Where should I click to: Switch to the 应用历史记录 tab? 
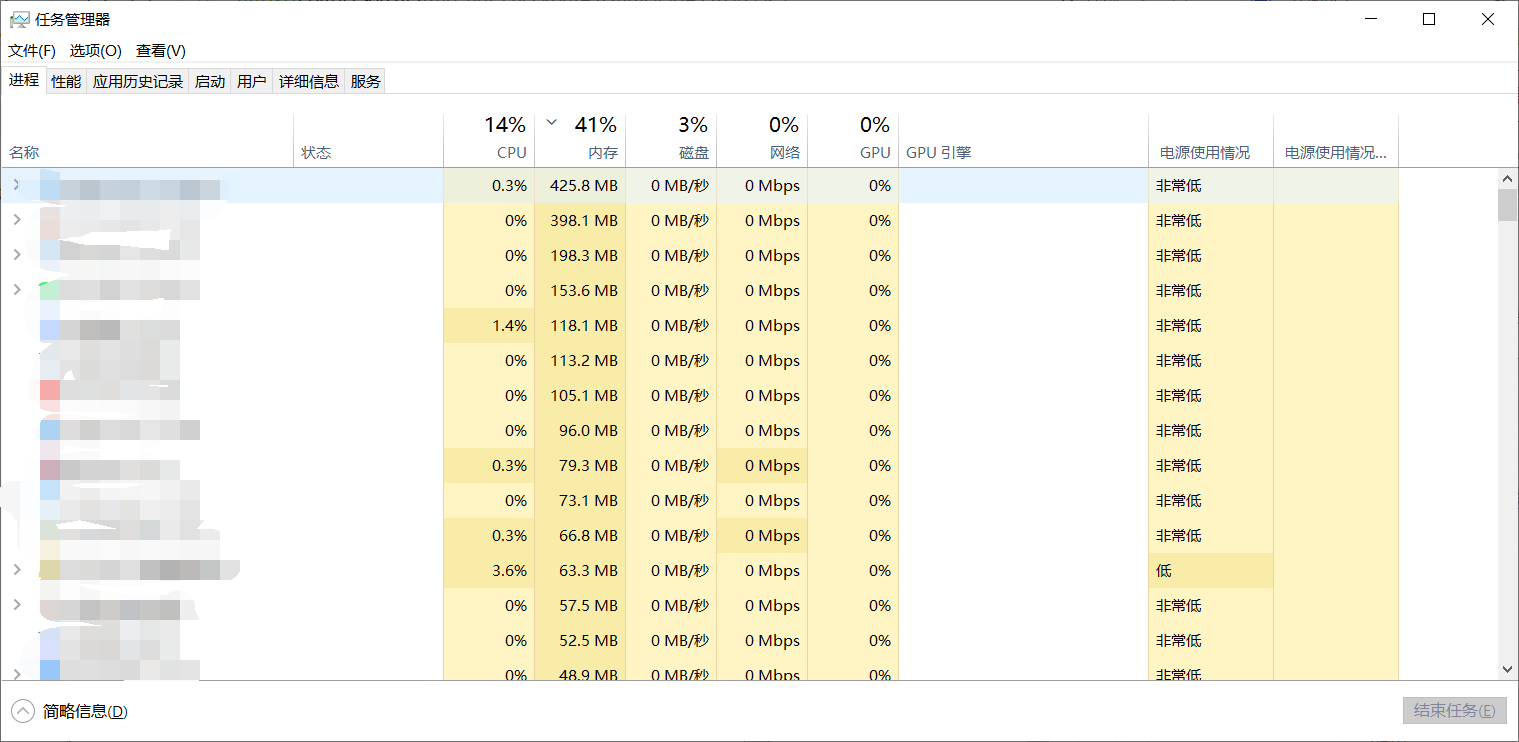point(138,82)
